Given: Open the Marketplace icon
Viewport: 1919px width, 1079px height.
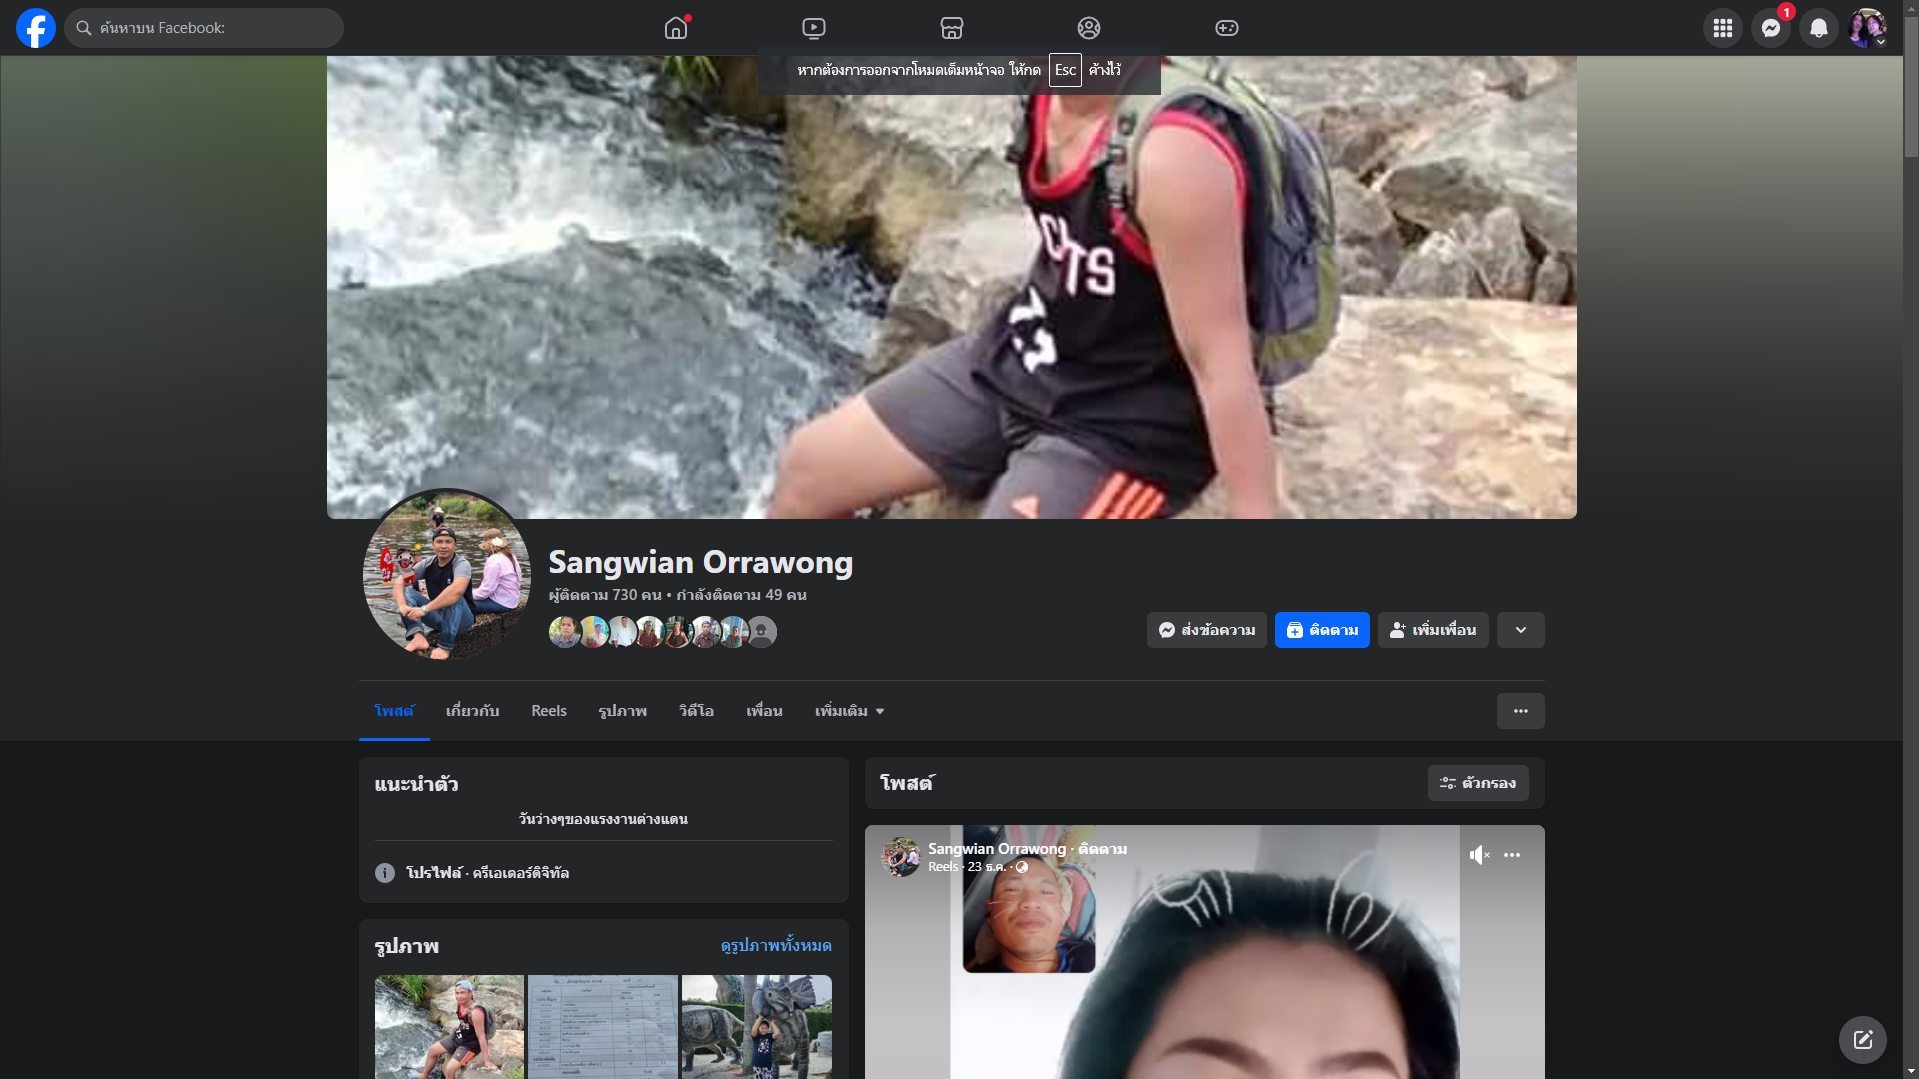Looking at the screenshot, I should tap(951, 28).
